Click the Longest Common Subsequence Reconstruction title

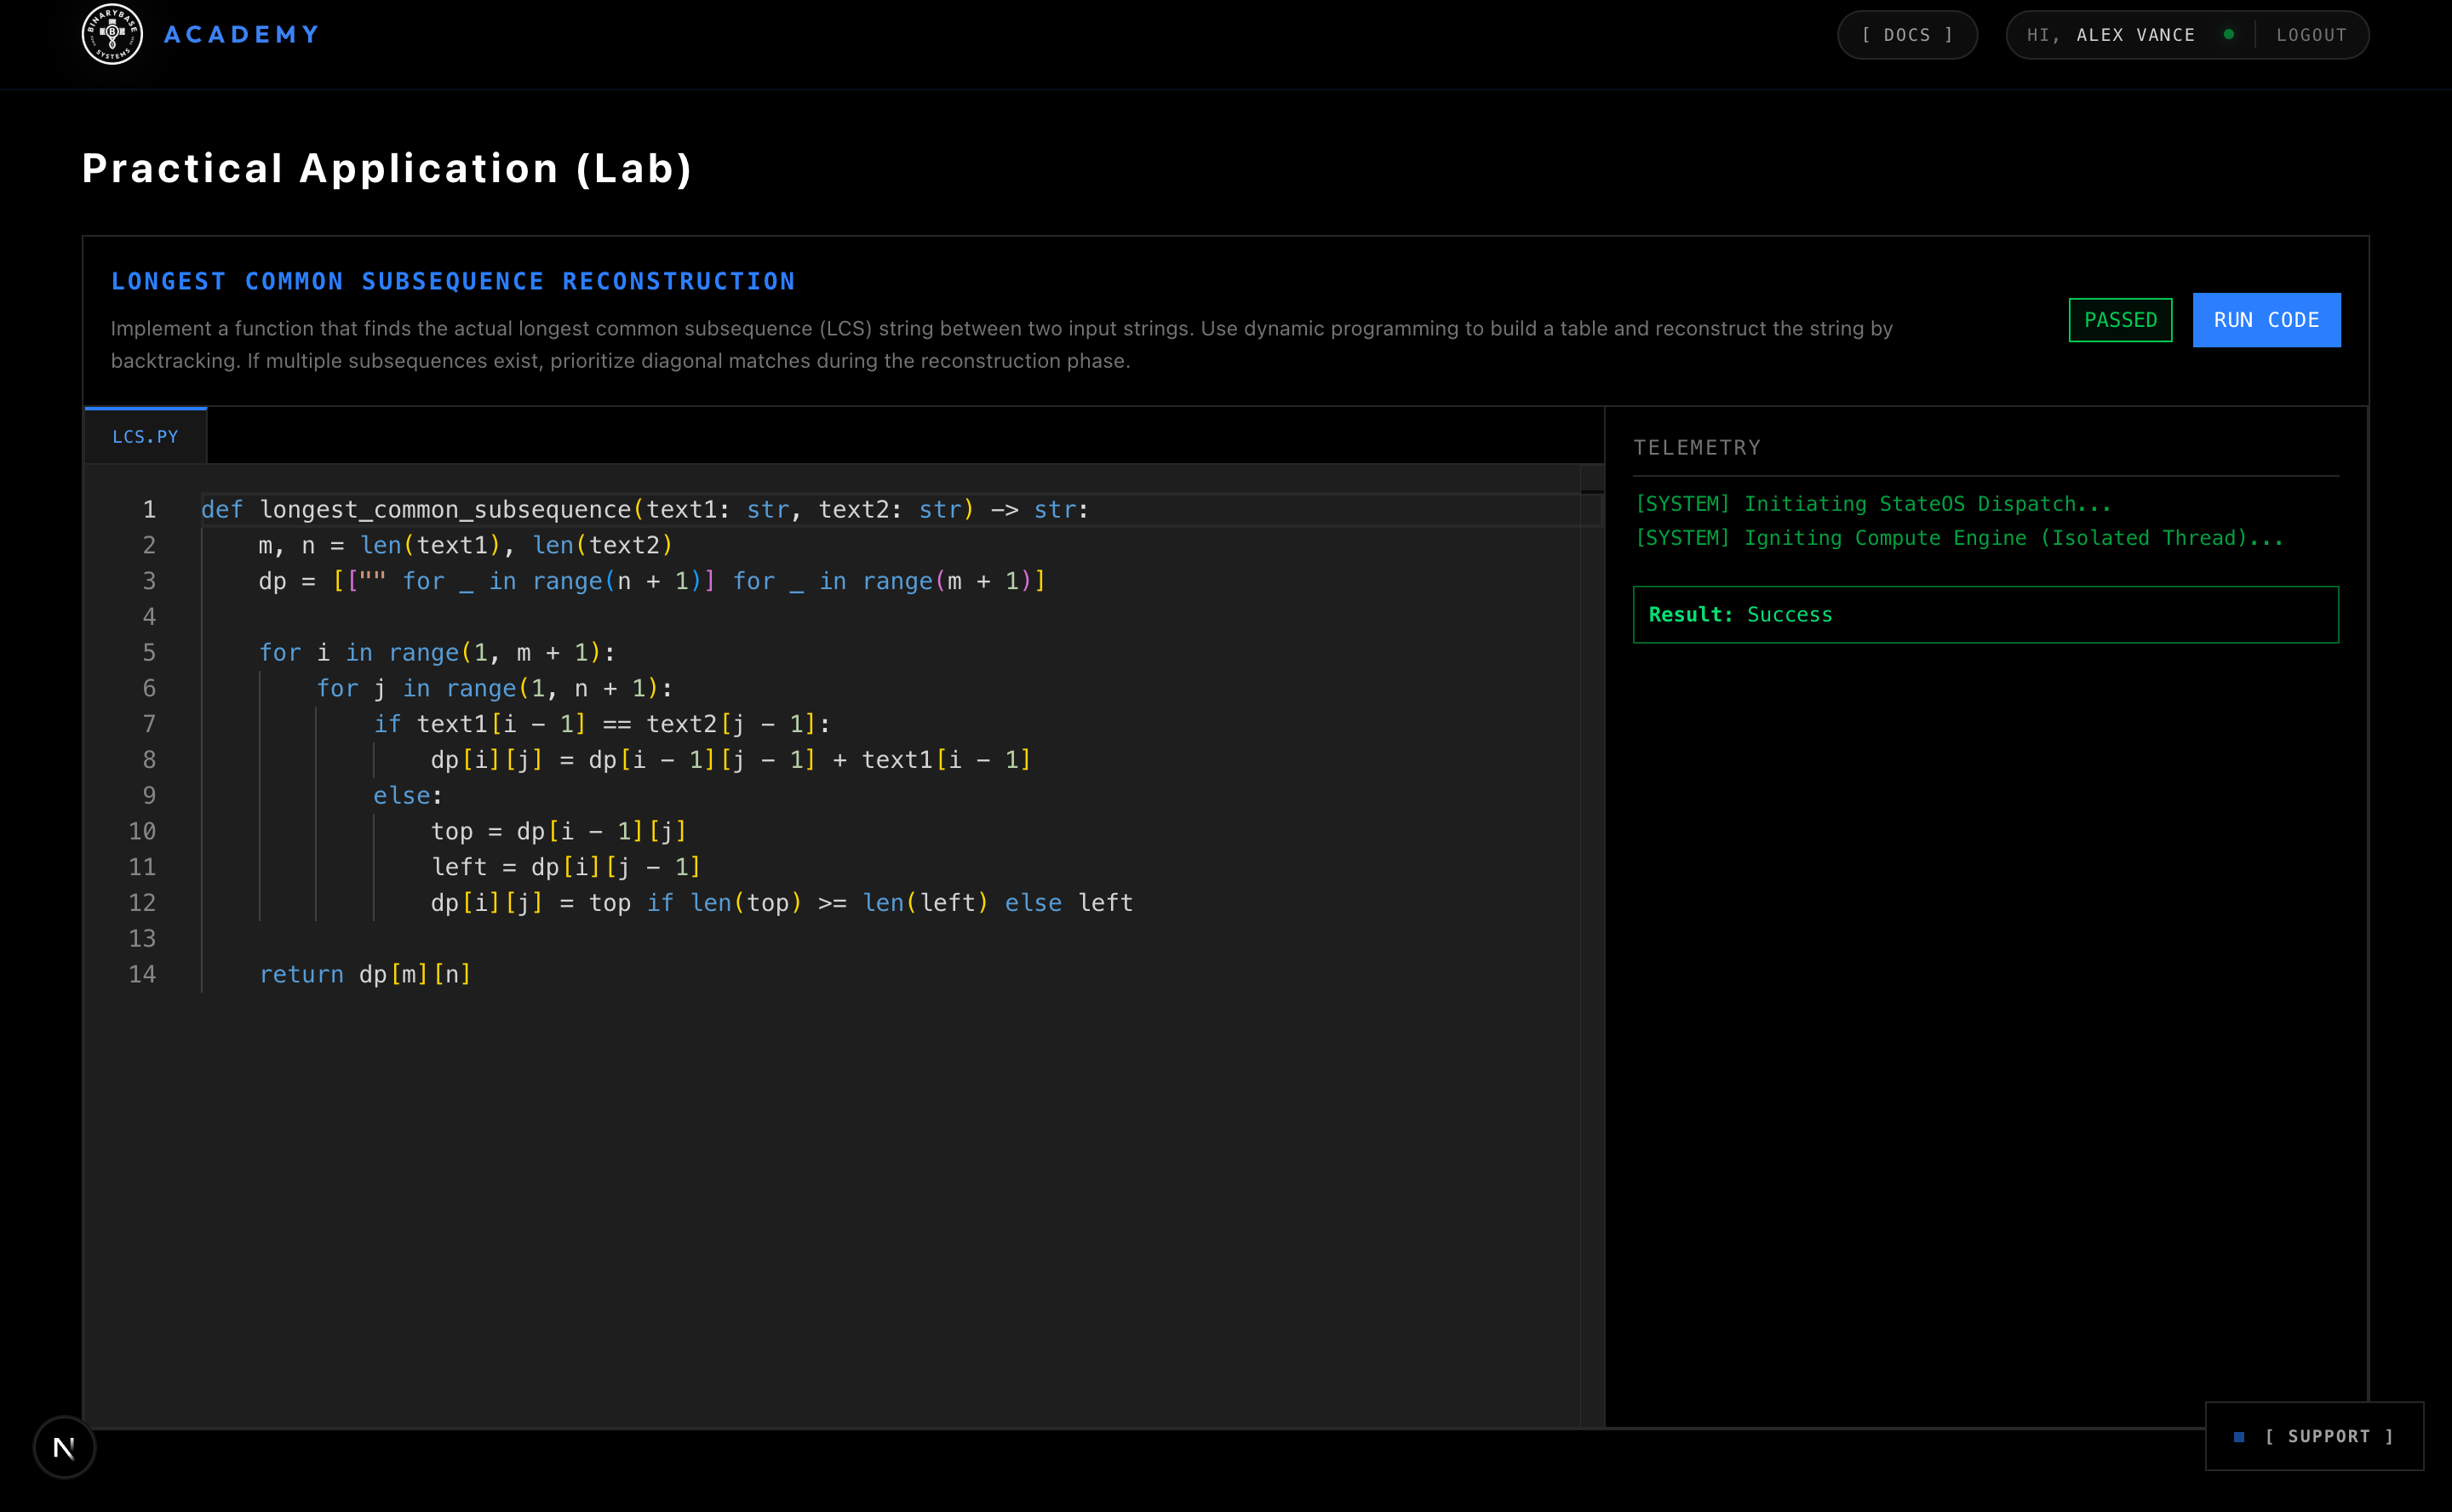(453, 282)
